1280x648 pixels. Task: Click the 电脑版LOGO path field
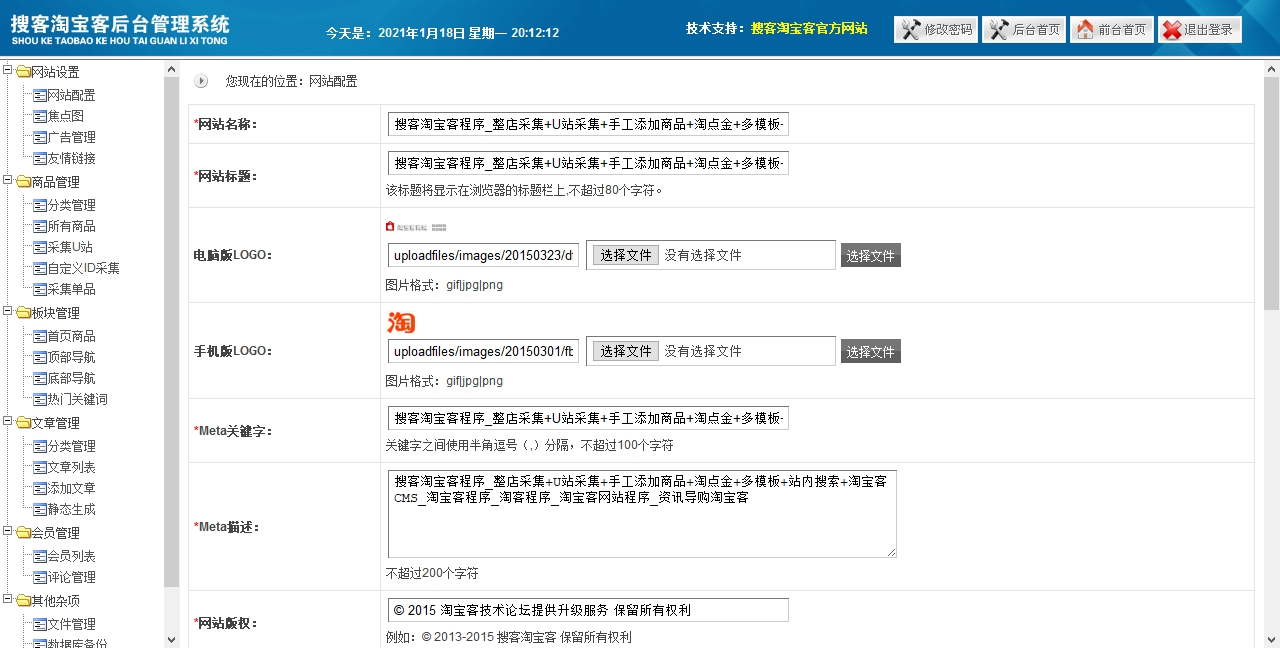(483, 255)
